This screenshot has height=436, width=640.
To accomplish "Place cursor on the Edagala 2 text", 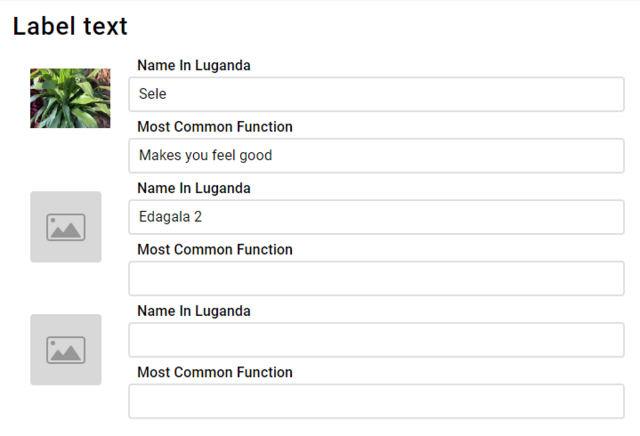I will (x=171, y=217).
